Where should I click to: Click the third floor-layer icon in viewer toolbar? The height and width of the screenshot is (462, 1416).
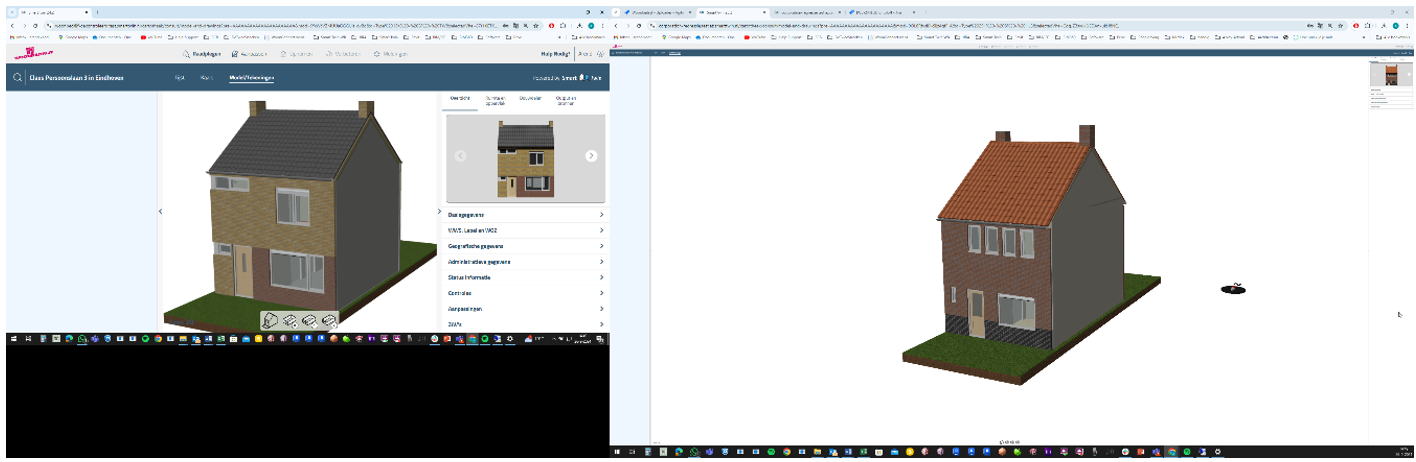(x=310, y=320)
